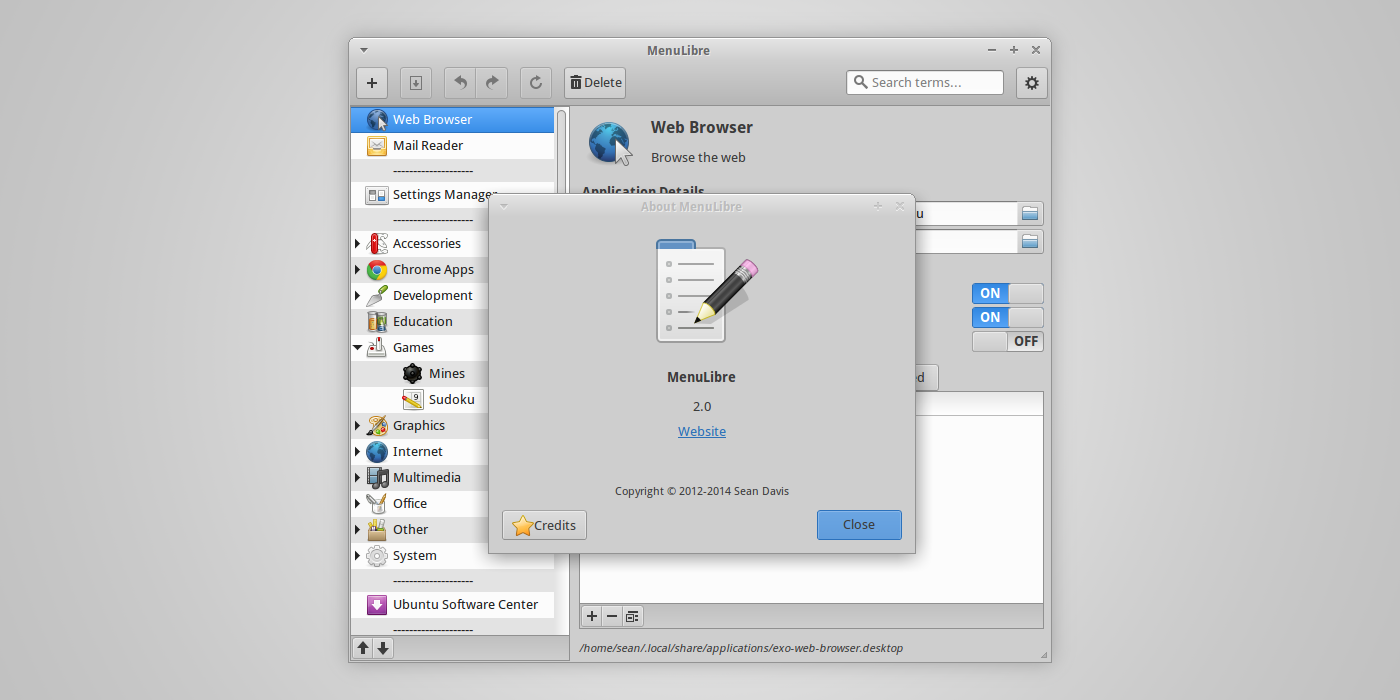The height and width of the screenshot is (700, 1400).
Task: Expand the Chrome Apps category
Action: point(357,269)
